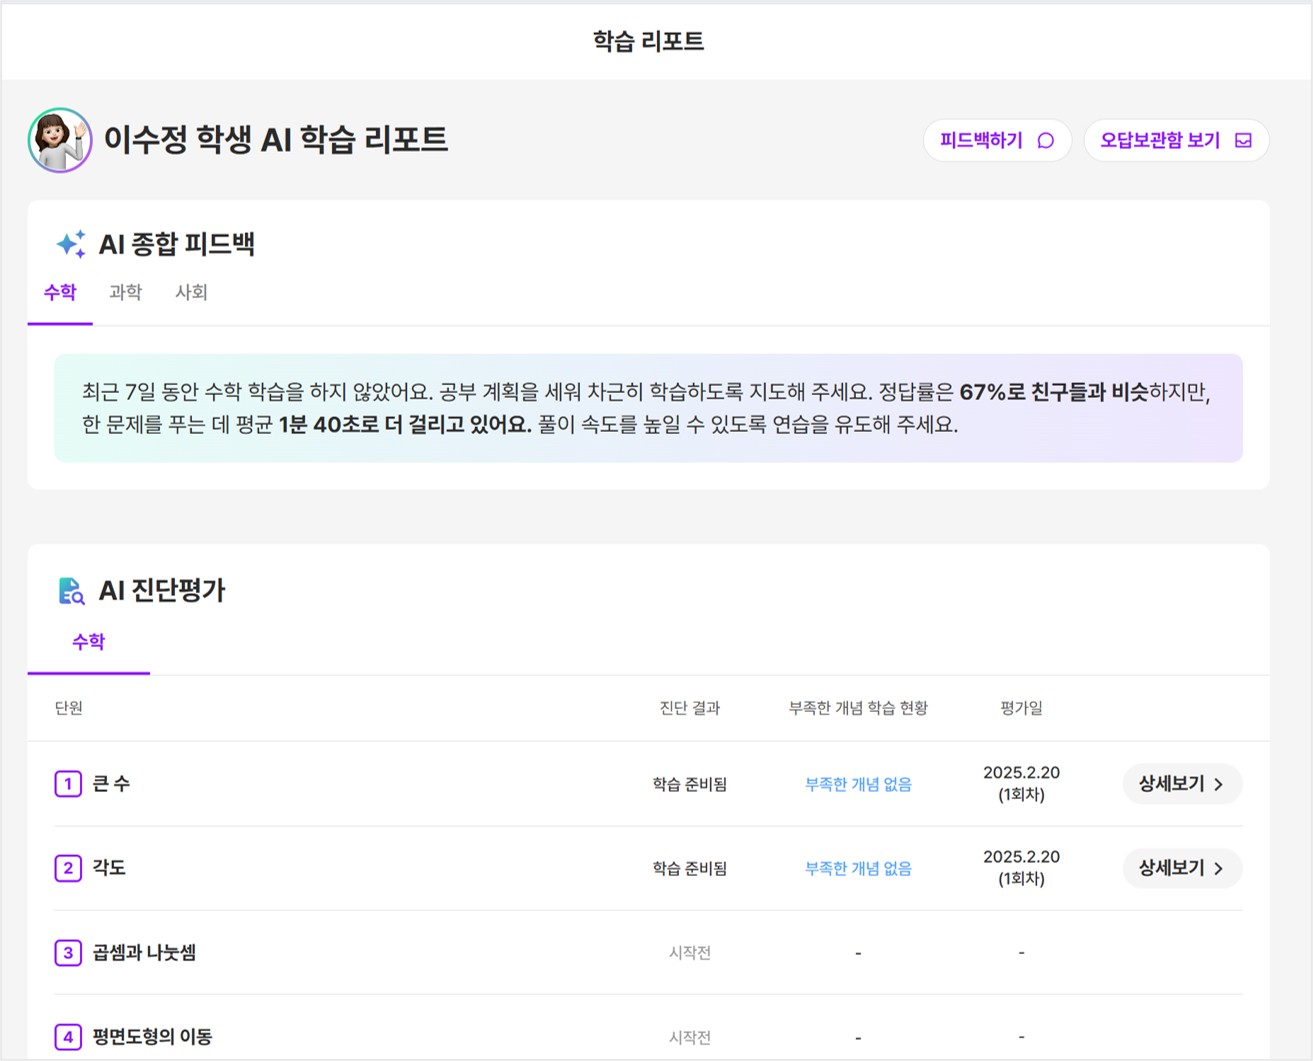Click the inbox icon in 오답보관함 보기
Viewport: 1313px width, 1061px height.
(1243, 141)
